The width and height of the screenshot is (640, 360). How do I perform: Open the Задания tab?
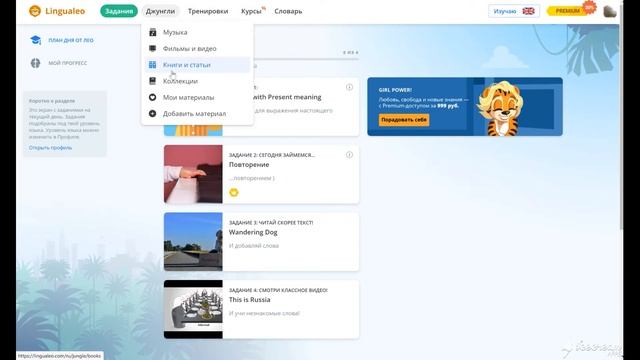(x=119, y=11)
